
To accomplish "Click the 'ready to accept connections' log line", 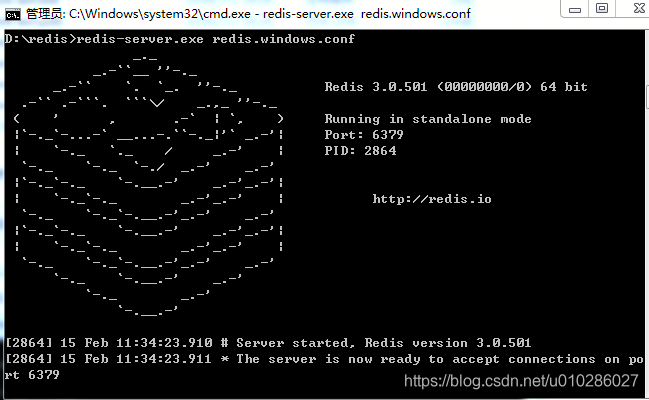I will (x=324, y=359).
